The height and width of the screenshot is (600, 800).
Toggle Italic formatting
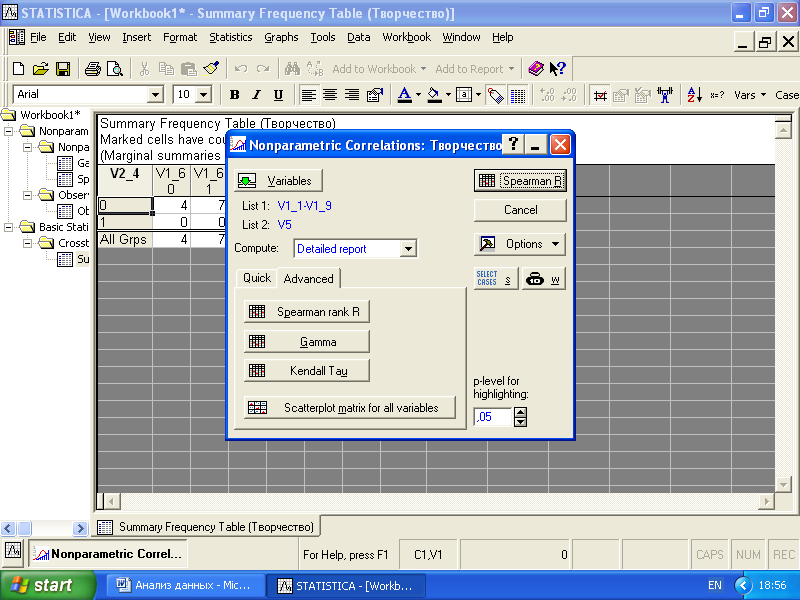[256, 95]
